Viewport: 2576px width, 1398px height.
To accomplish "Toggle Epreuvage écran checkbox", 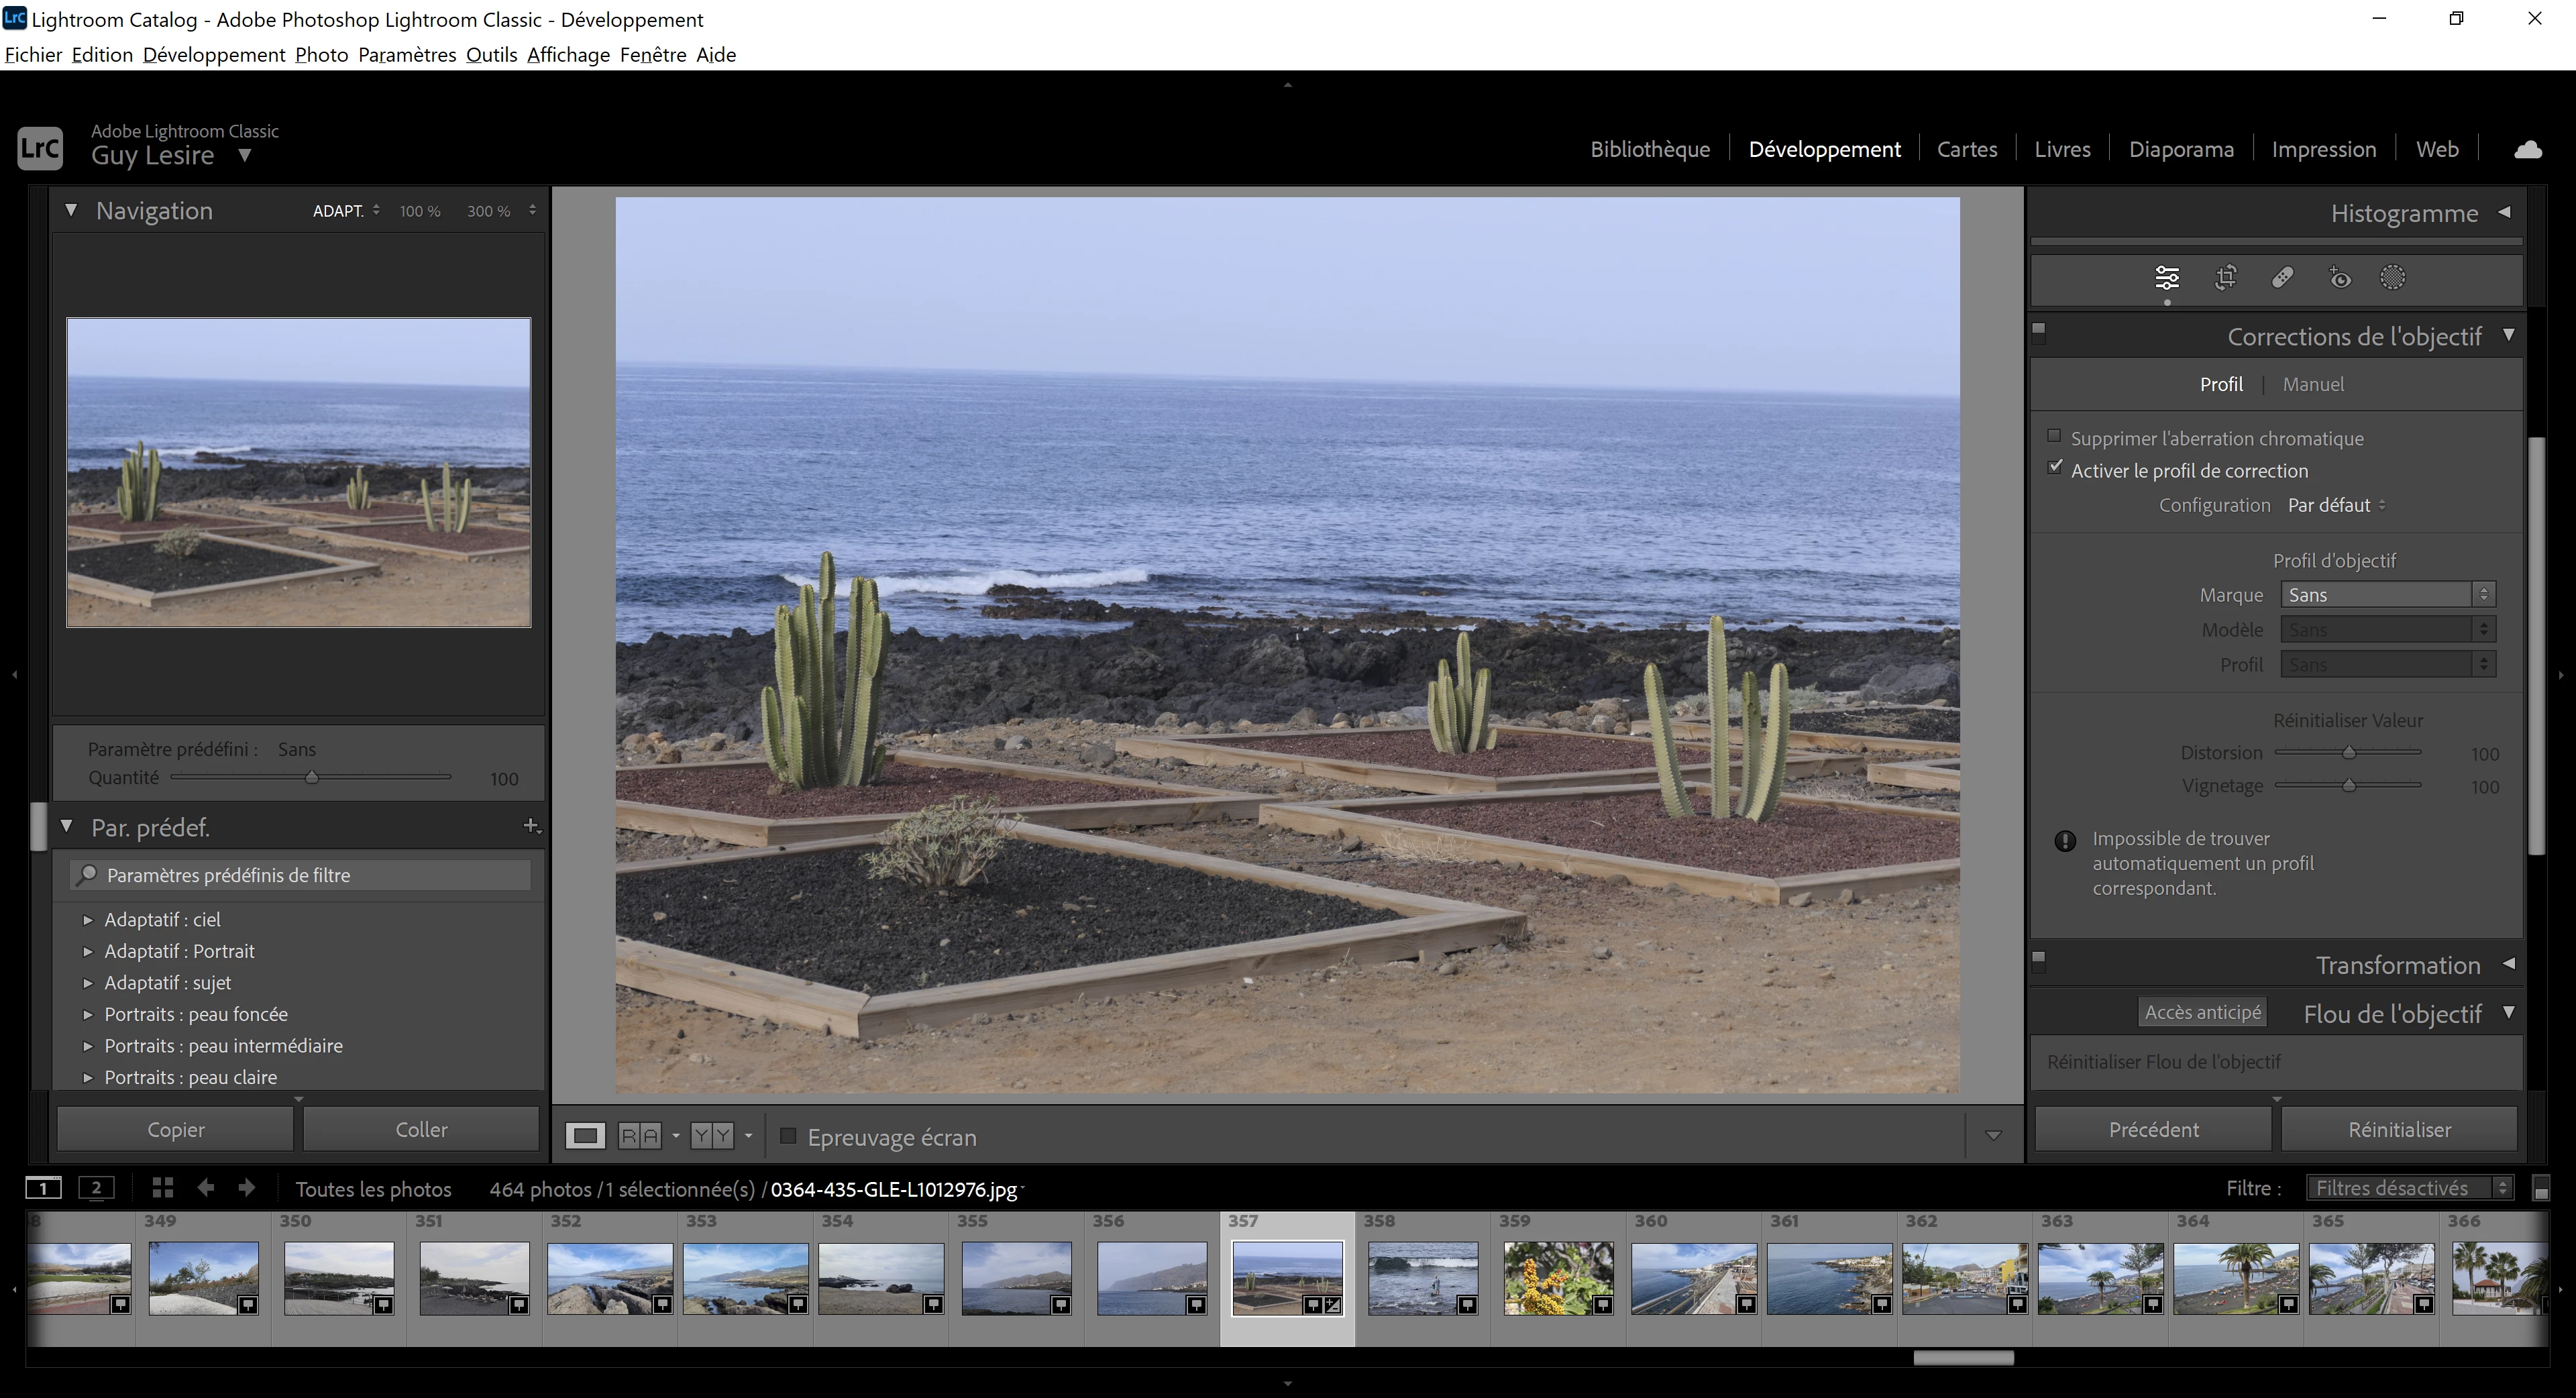I will tap(788, 1136).
